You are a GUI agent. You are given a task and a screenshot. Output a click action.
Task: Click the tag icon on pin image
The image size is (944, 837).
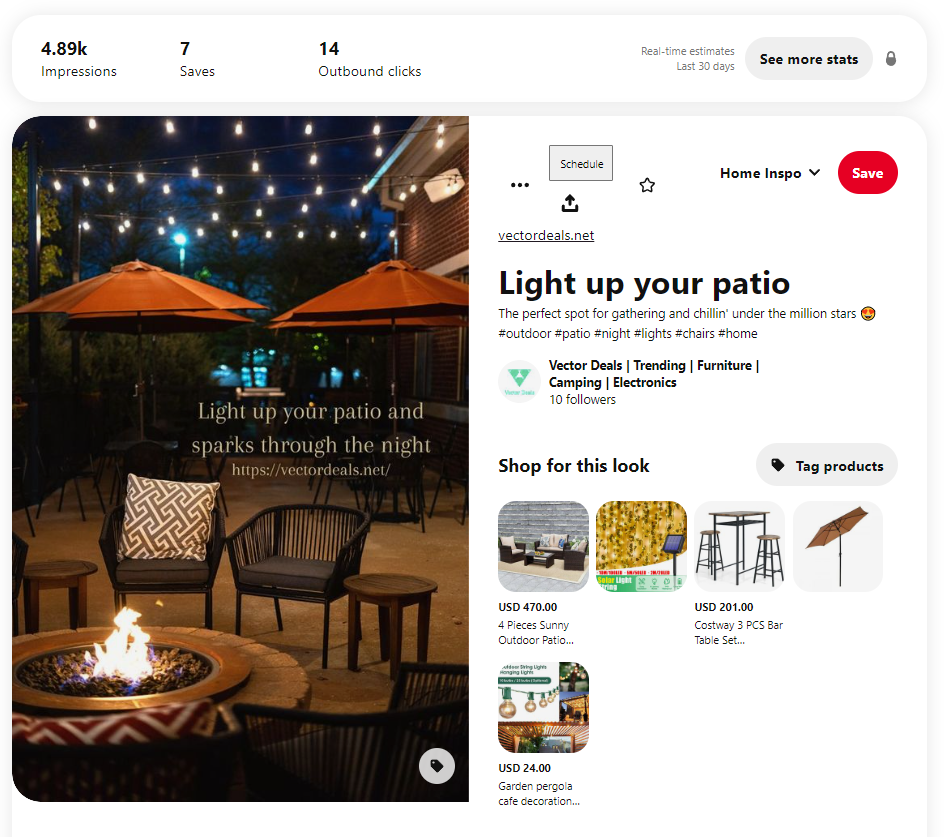pyautogui.click(x=437, y=766)
